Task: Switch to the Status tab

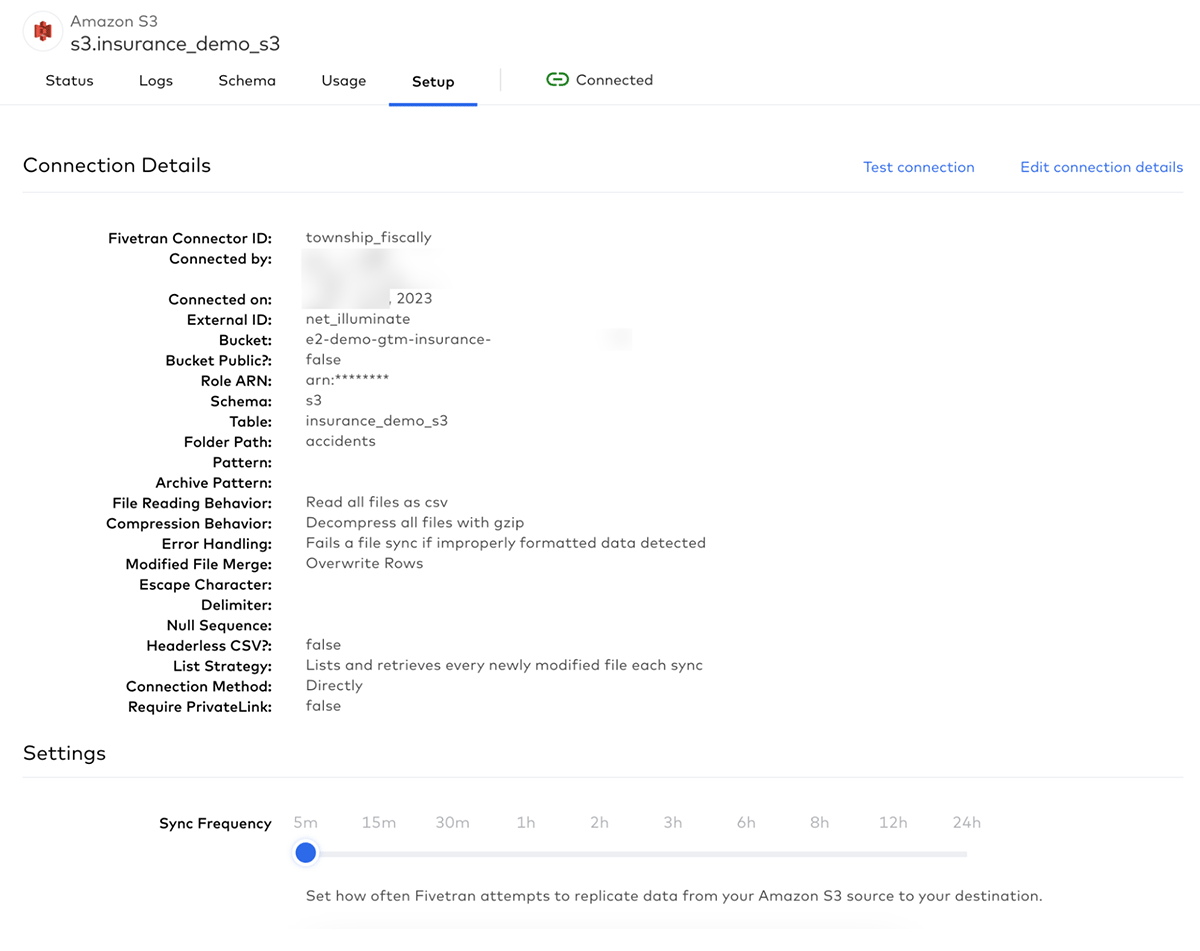Action: pyautogui.click(x=69, y=81)
